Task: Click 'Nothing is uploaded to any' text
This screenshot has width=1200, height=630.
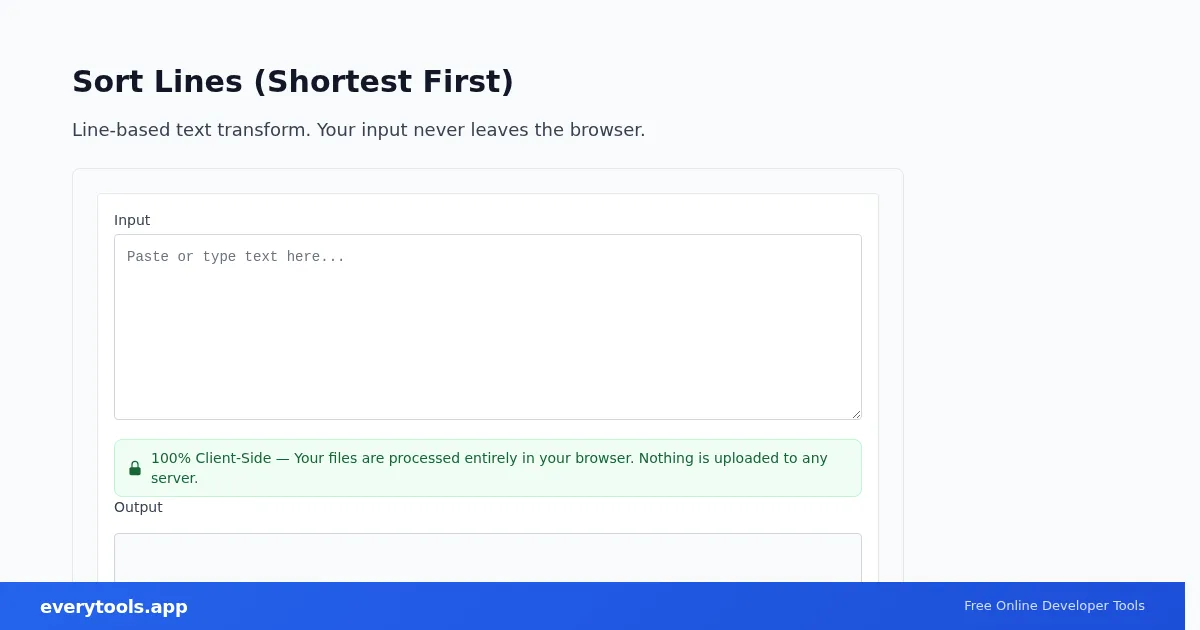Action: [x=733, y=458]
